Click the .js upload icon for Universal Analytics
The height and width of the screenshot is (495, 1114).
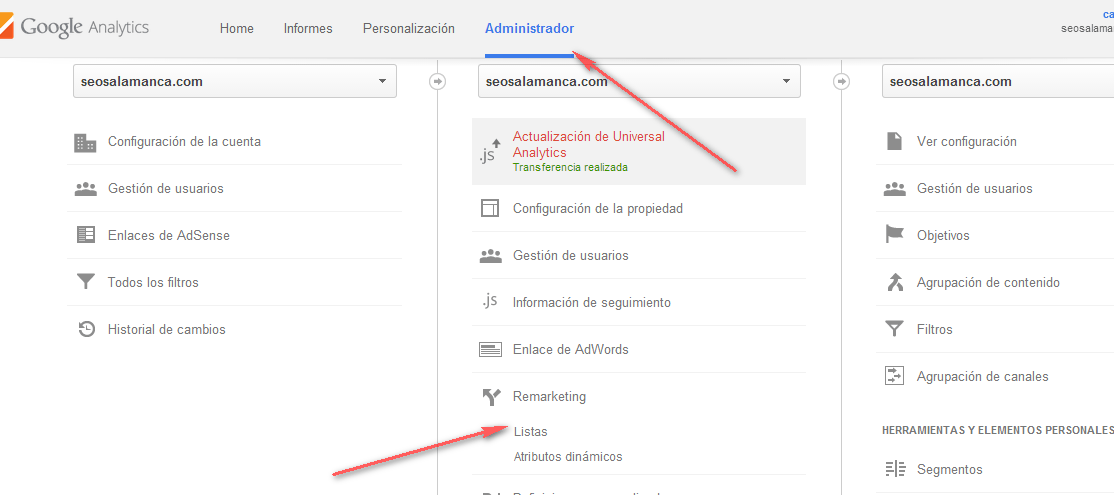point(490,152)
